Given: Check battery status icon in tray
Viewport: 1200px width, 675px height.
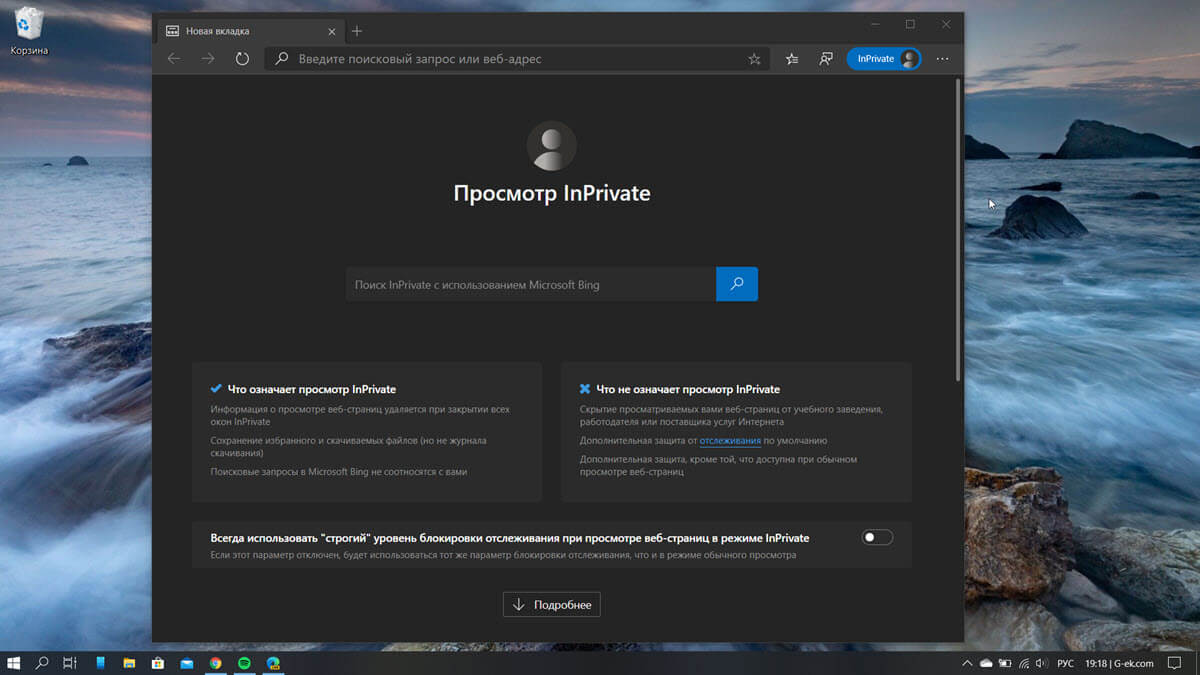Looking at the screenshot, I should pos(1004,663).
